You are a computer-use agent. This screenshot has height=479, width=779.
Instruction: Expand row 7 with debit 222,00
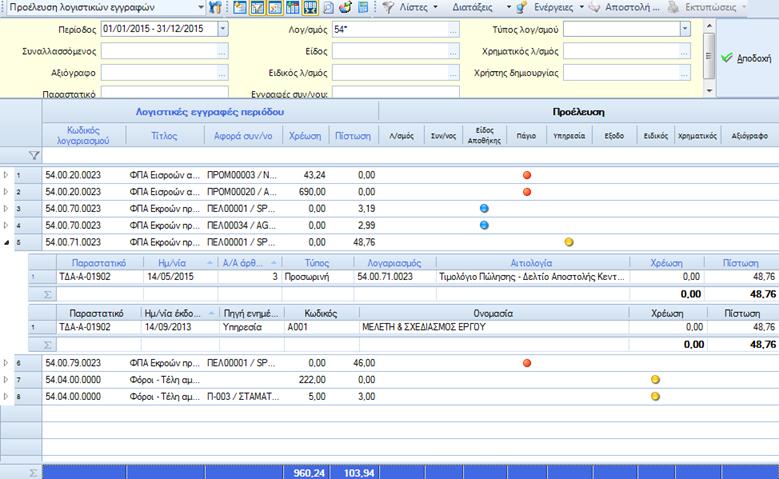pos(6,380)
